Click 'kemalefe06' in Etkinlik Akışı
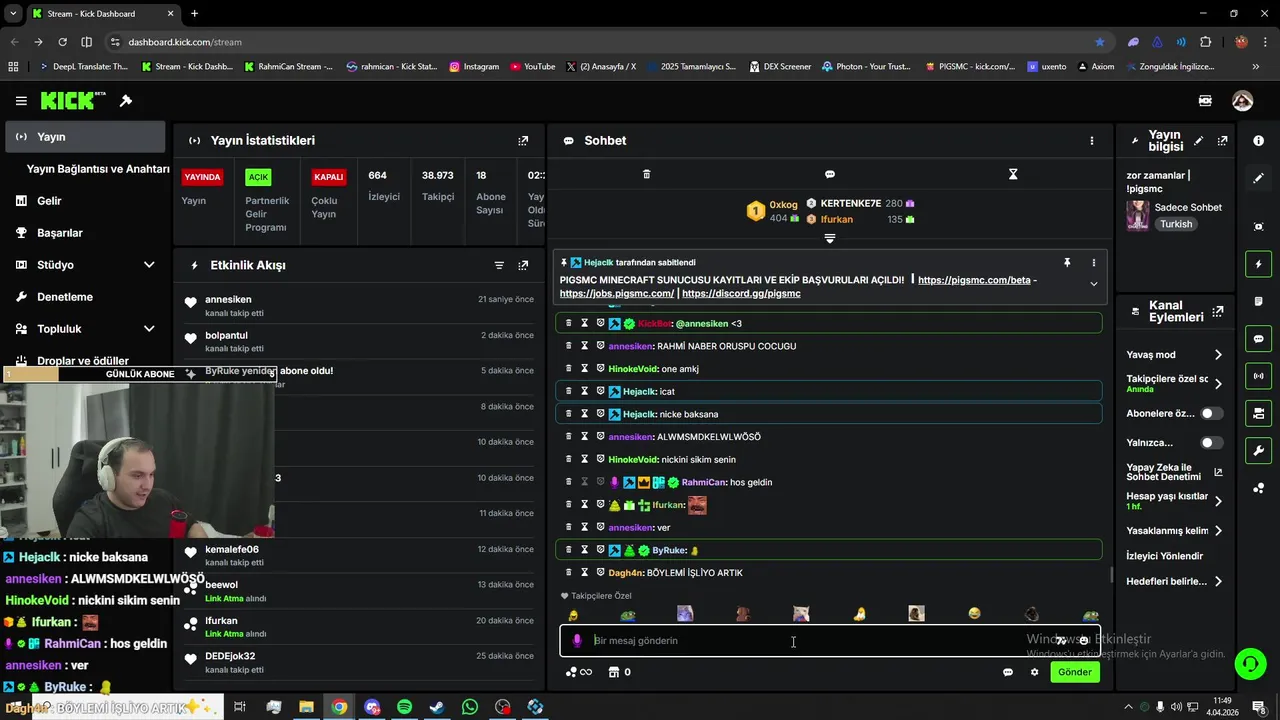The image size is (1280, 720). [x=232, y=549]
